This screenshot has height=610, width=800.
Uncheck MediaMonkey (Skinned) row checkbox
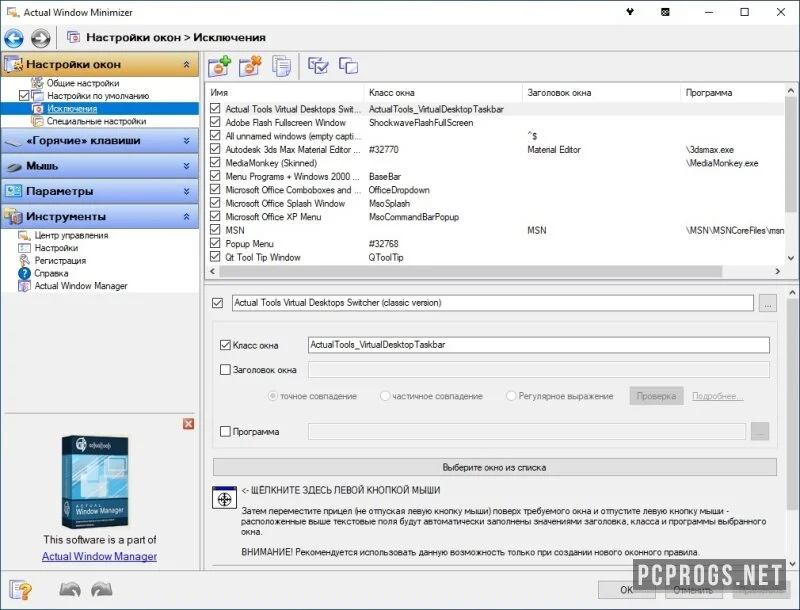click(215, 163)
